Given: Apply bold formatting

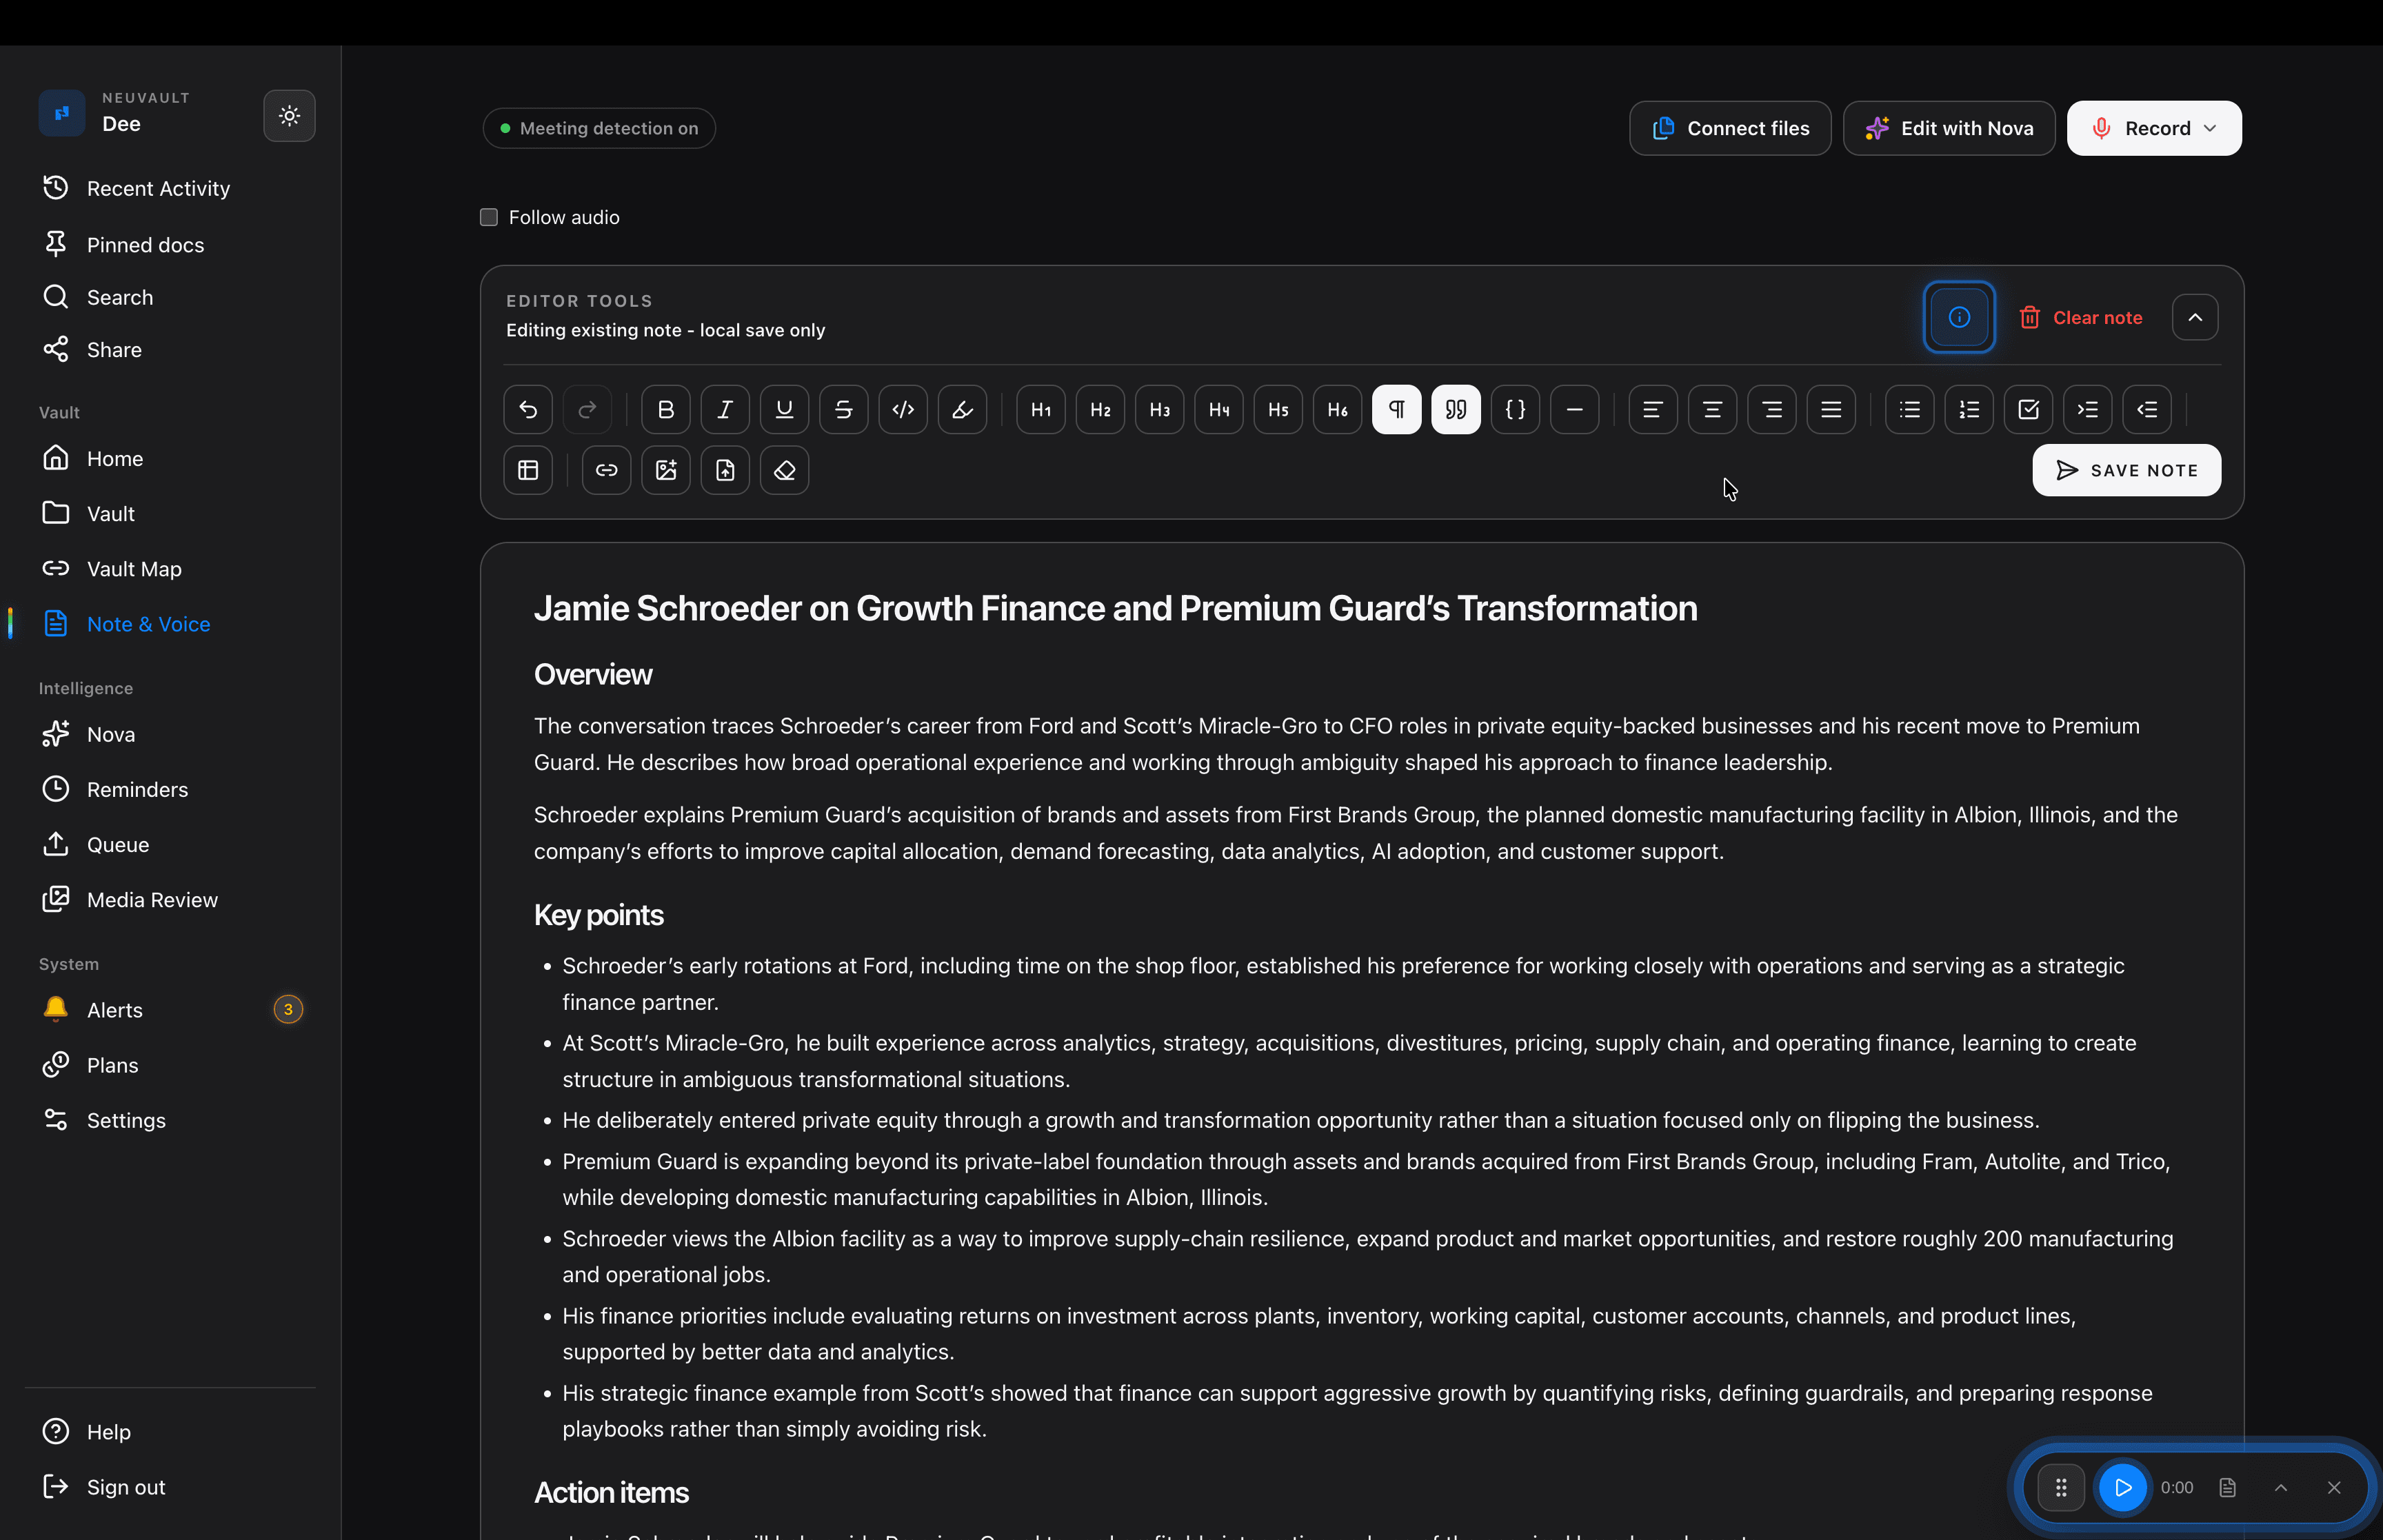Looking at the screenshot, I should point(666,409).
